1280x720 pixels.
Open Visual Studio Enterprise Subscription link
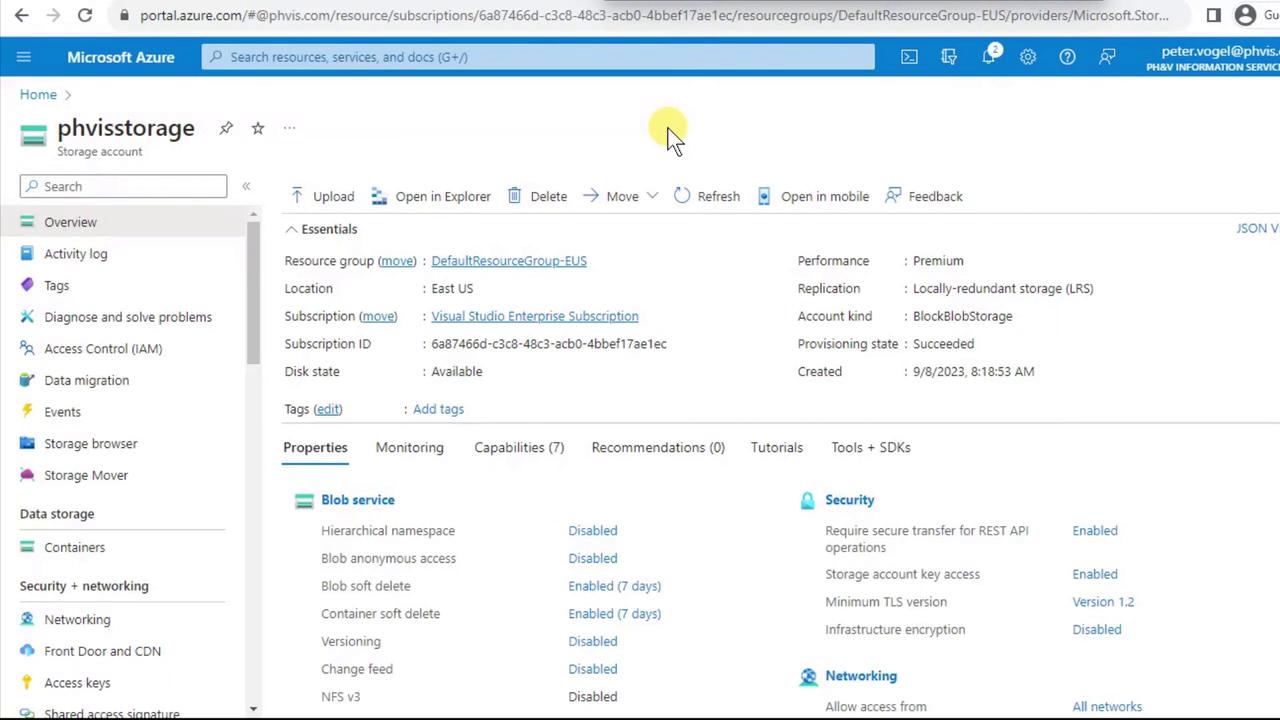(x=535, y=316)
